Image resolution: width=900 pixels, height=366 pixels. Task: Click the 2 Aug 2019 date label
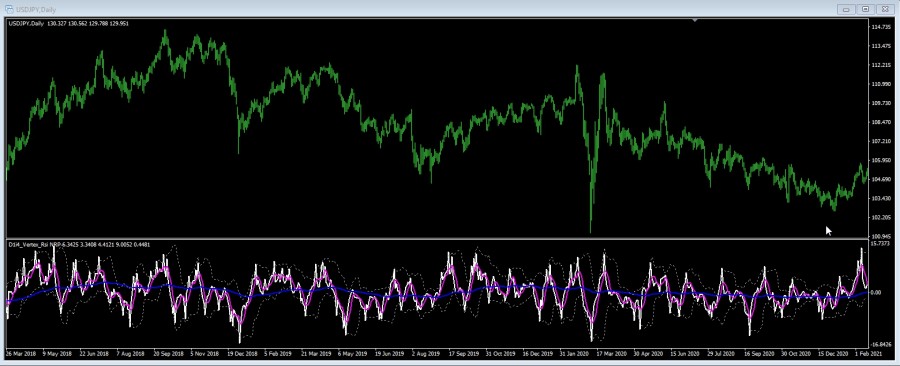[426, 354]
